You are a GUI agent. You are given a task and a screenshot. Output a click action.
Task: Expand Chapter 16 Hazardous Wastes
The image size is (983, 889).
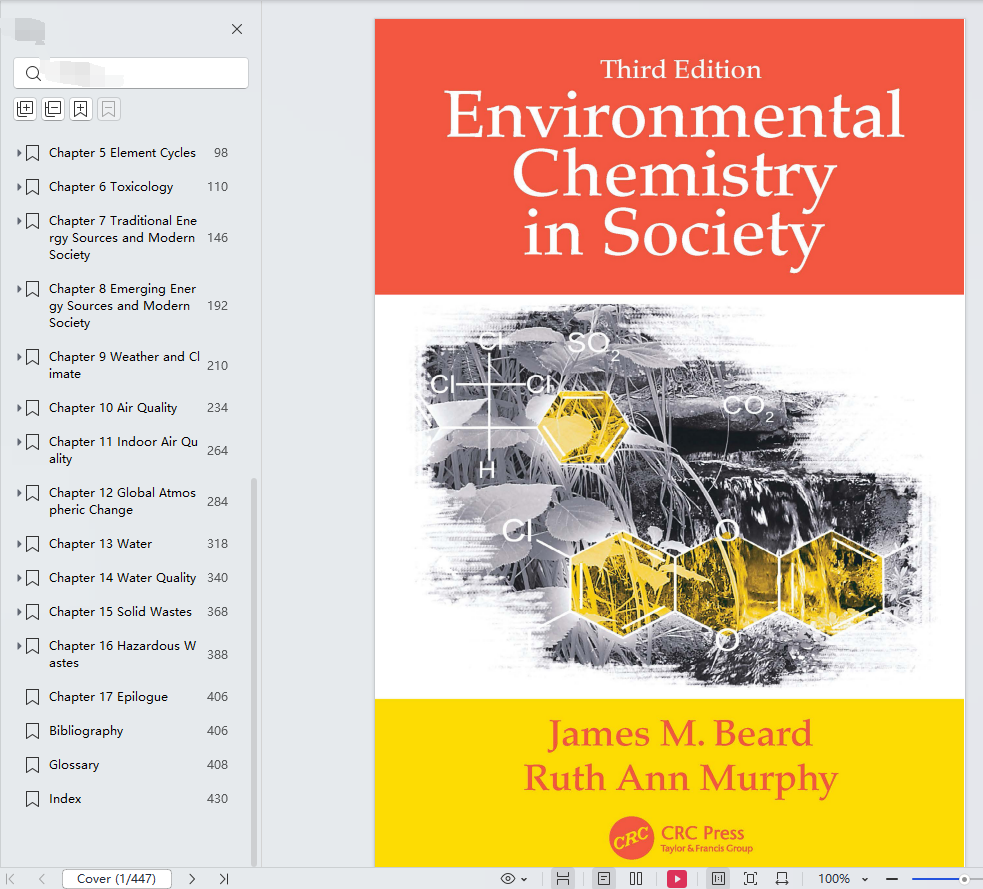(x=19, y=646)
